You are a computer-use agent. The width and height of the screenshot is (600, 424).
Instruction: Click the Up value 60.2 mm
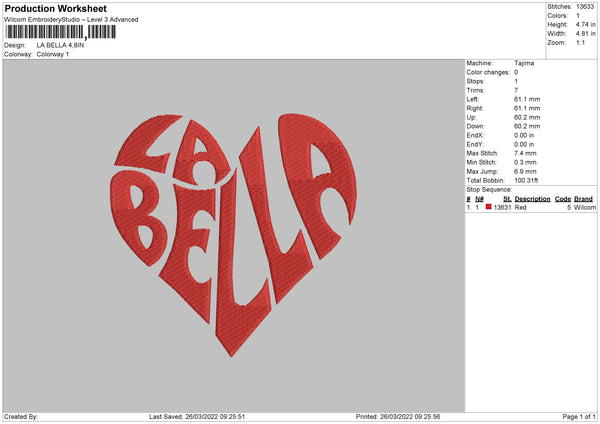pos(527,117)
